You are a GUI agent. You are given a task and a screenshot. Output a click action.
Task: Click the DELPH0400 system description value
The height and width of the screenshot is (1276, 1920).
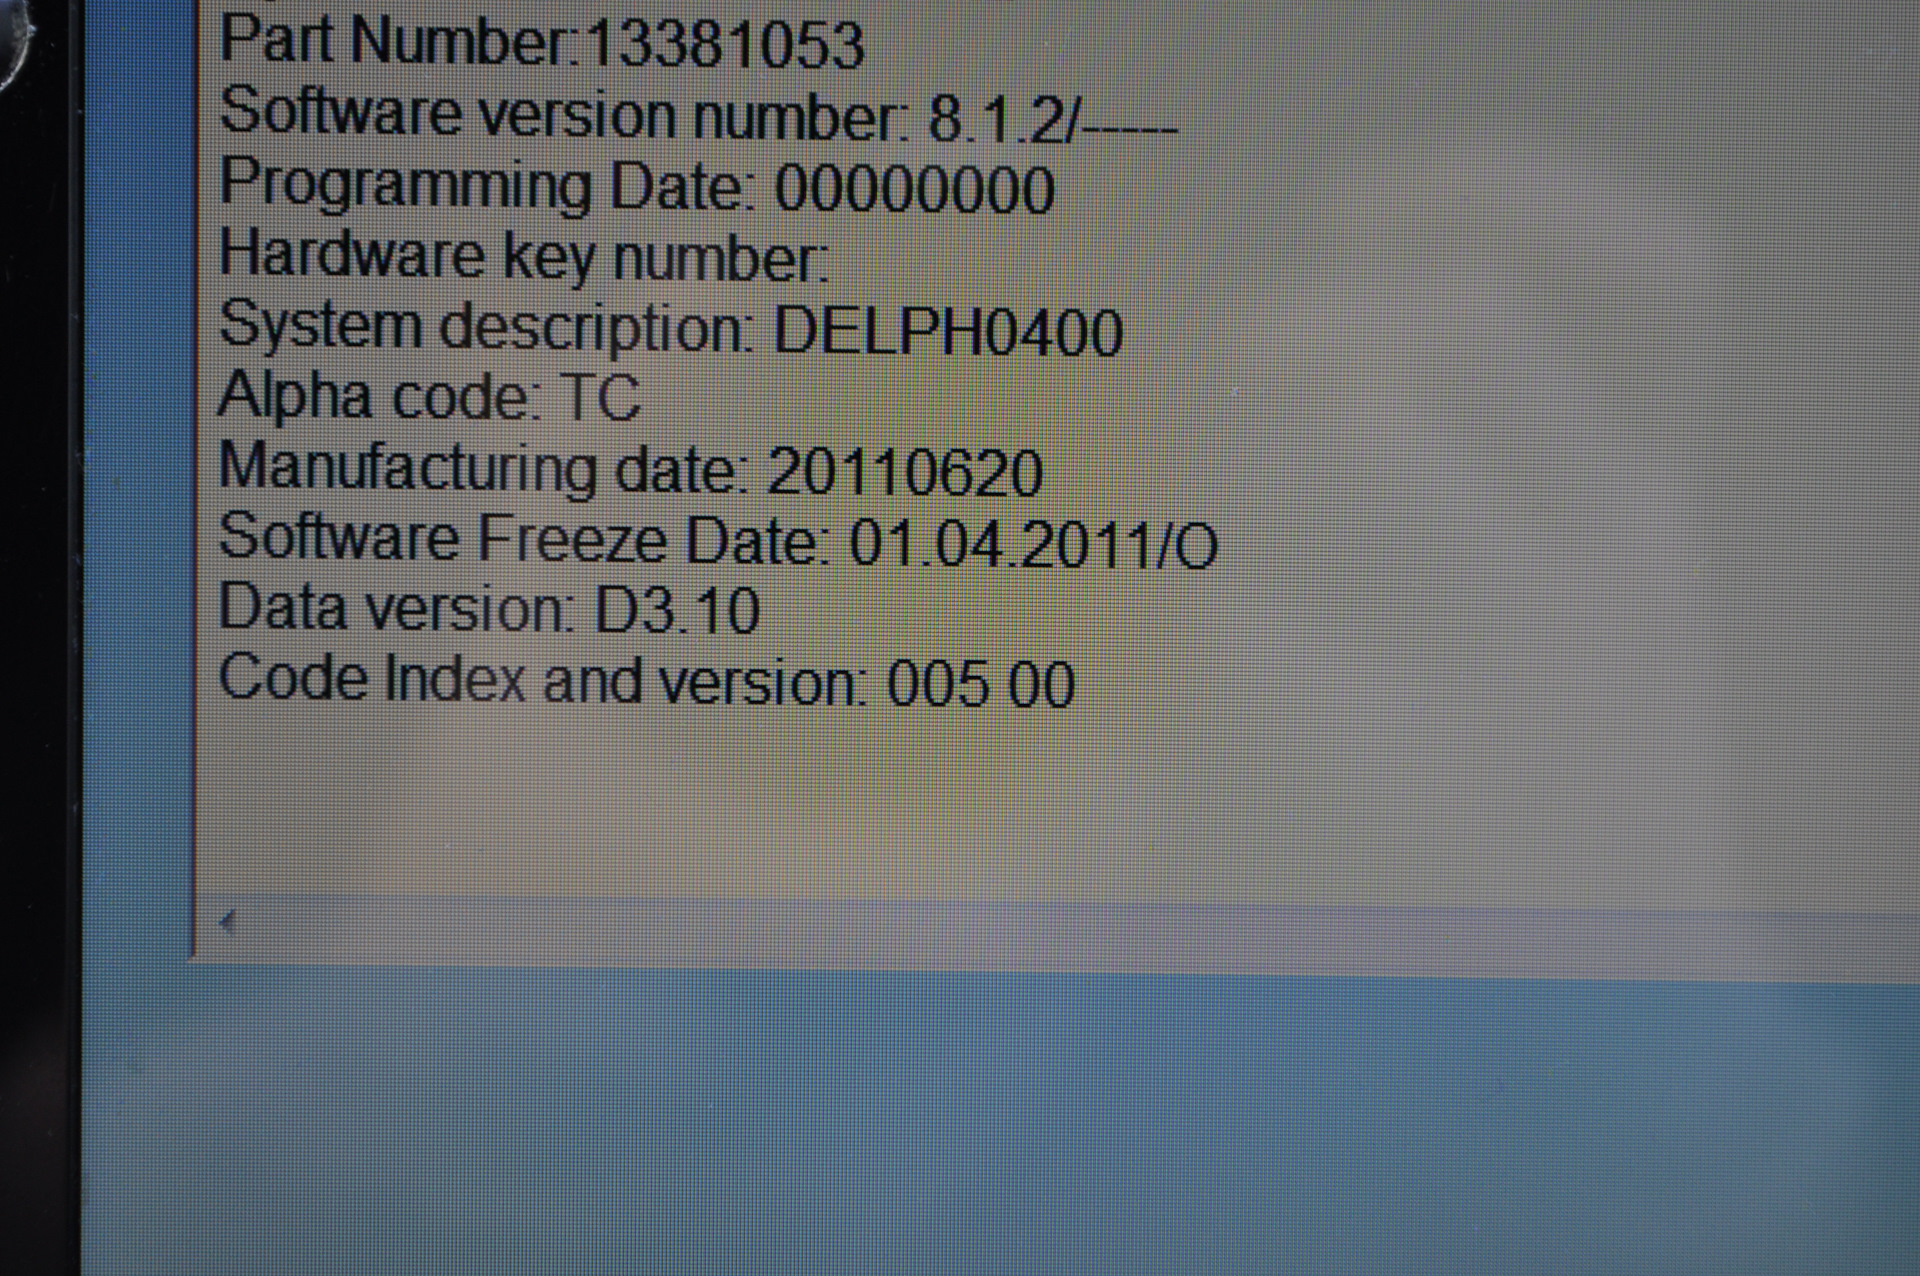(x=948, y=333)
